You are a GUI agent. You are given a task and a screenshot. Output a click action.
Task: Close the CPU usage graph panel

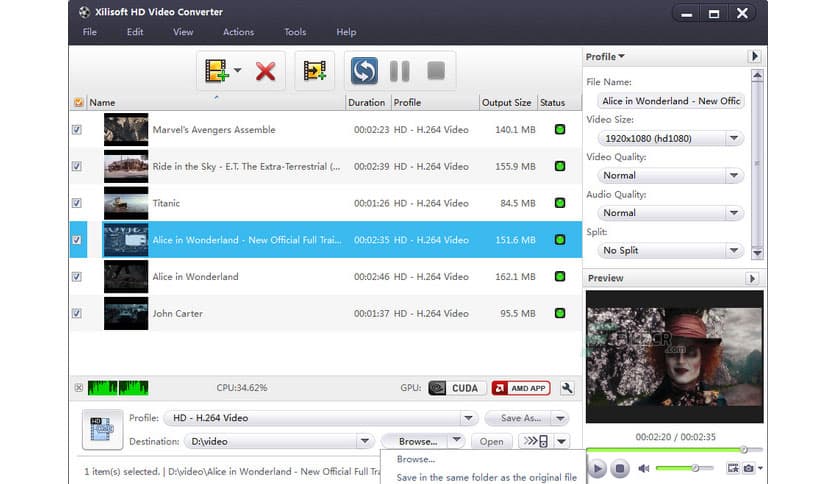79,388
